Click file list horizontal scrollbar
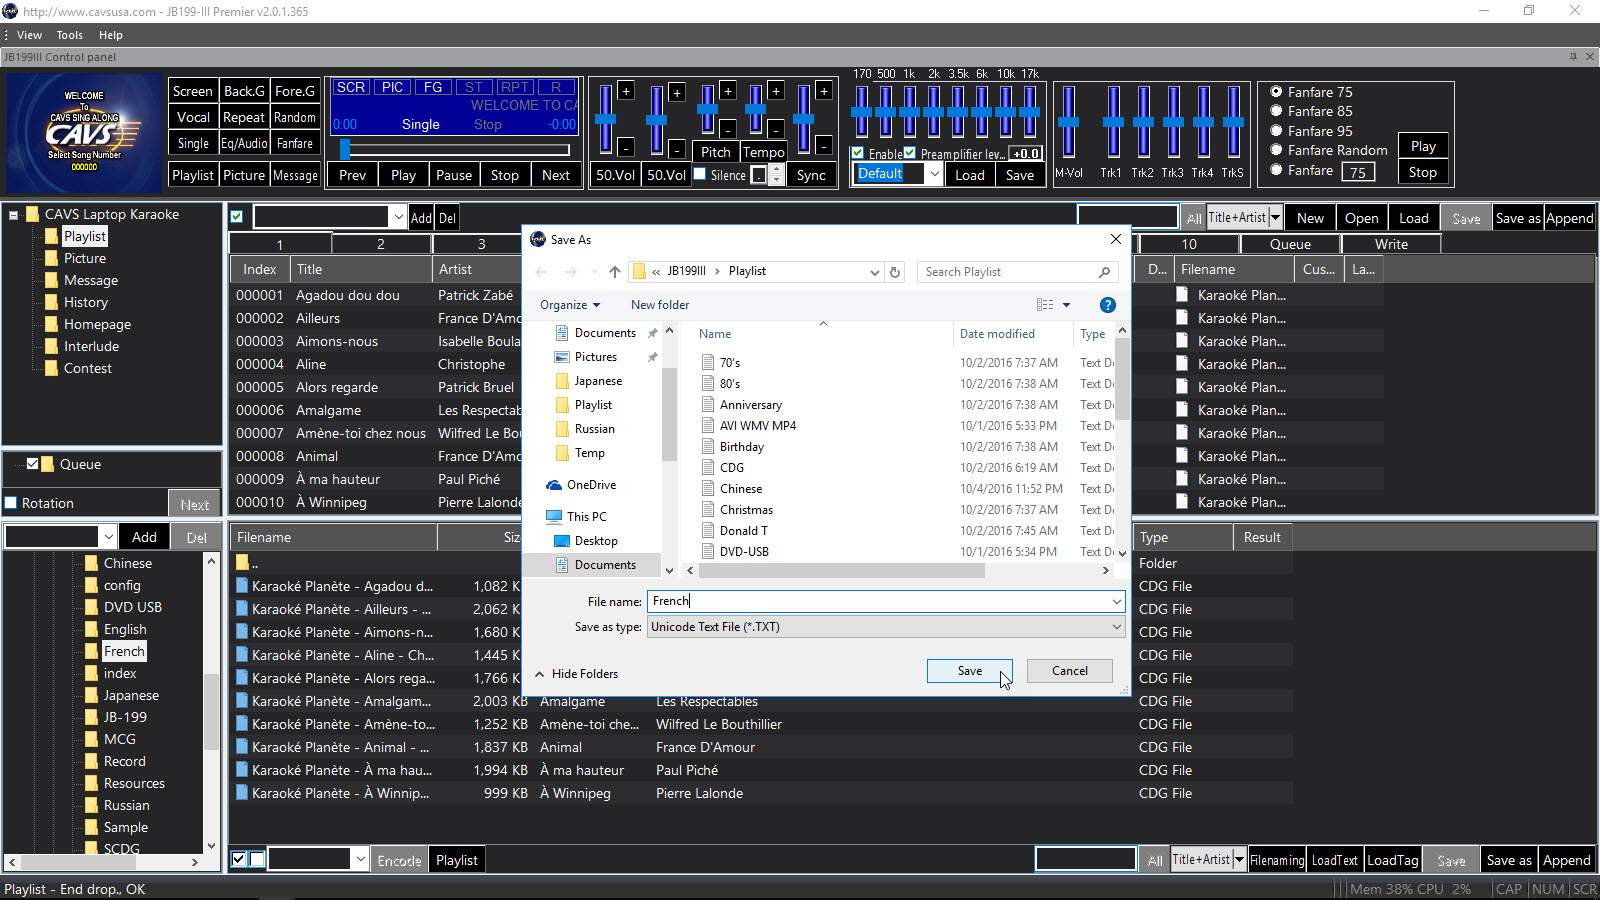The height and width of the screenshot is (900, 1600). tap(842, 571)
